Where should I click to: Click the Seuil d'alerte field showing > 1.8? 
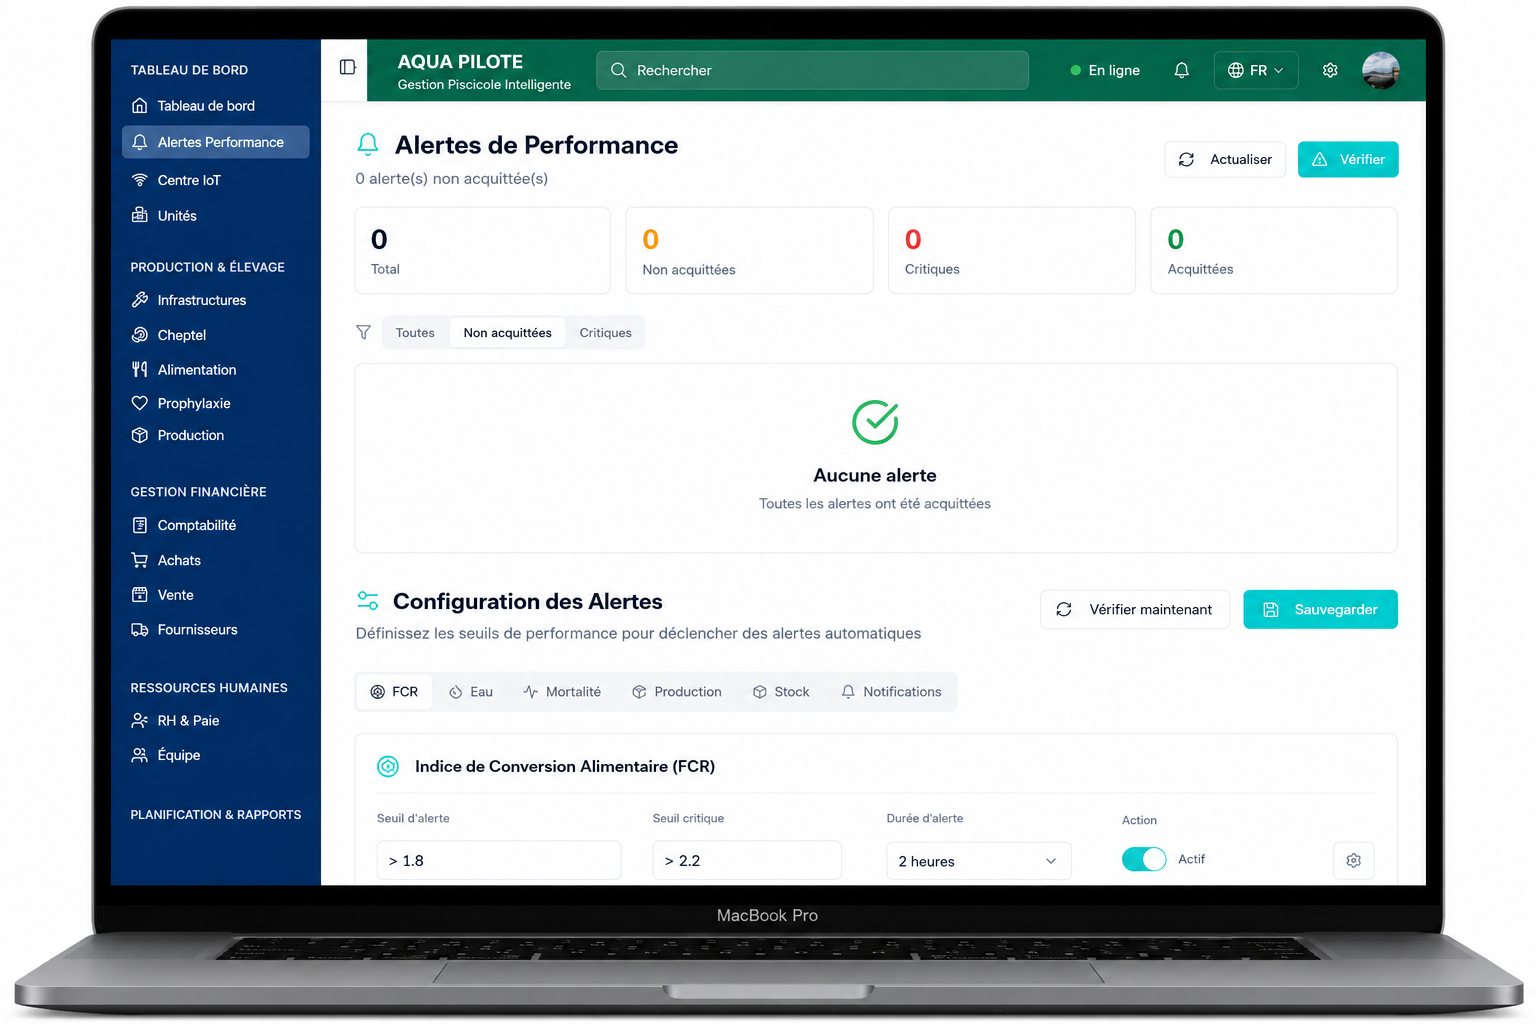pos(499,860)
